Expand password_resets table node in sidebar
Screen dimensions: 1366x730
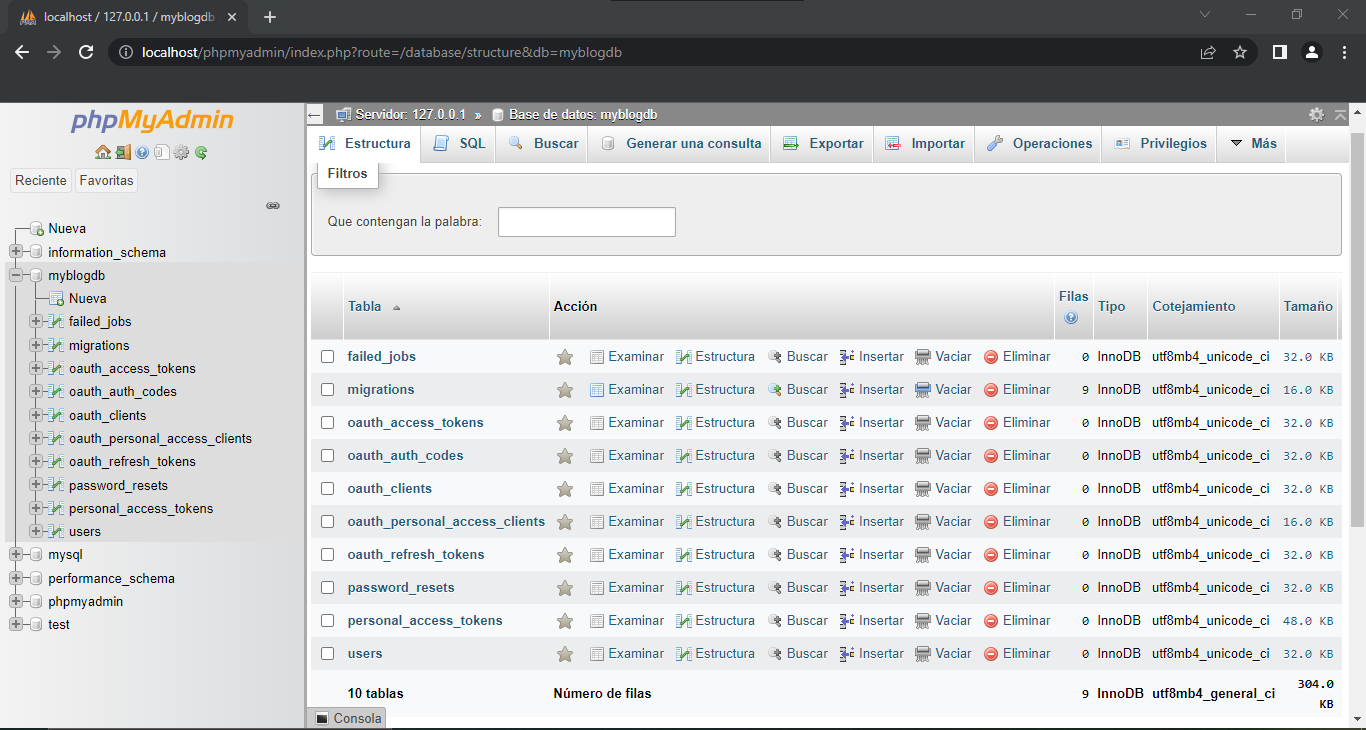point(37,485)
